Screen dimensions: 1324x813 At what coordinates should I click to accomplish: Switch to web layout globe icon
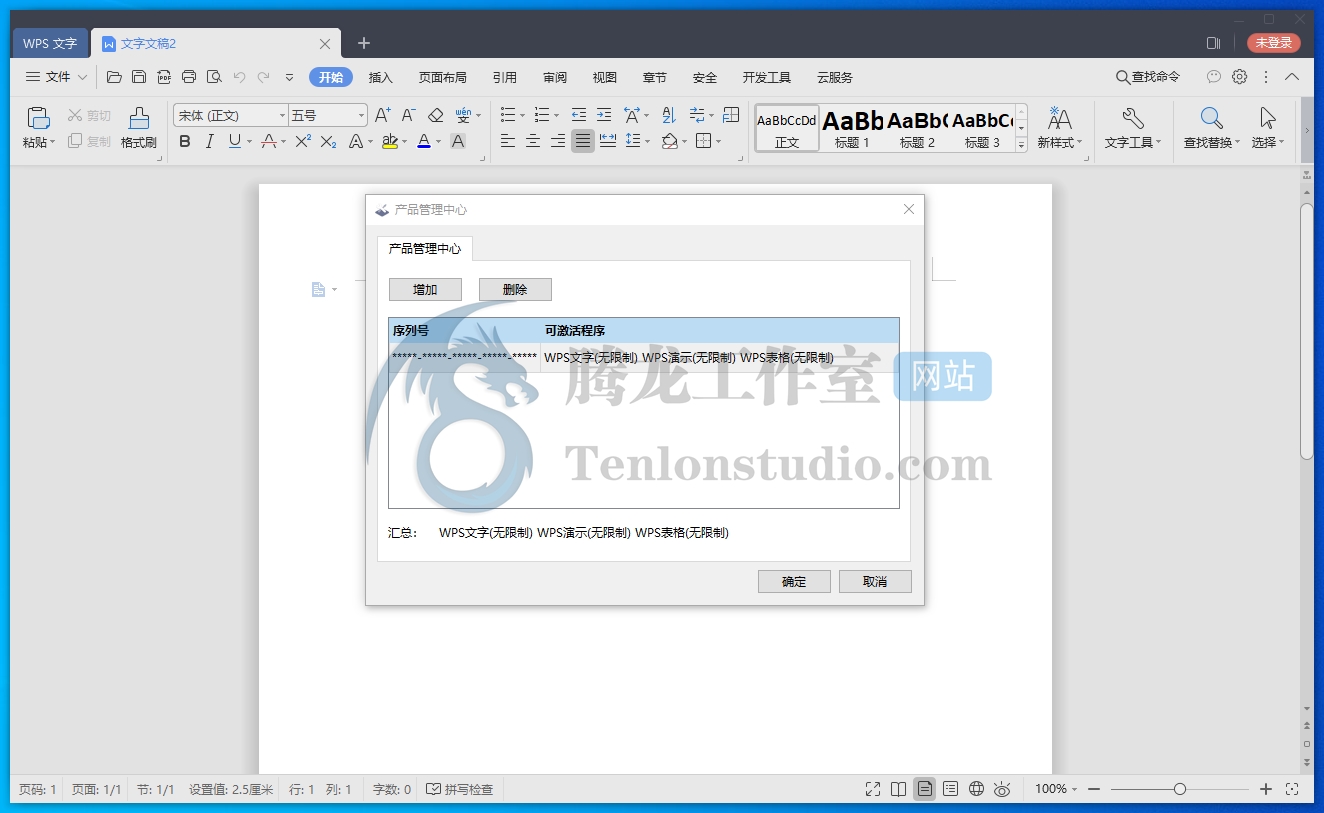(x=976, y=789)
